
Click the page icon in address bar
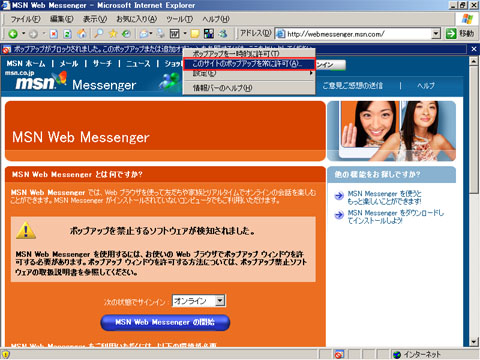[x=281, y=34]
